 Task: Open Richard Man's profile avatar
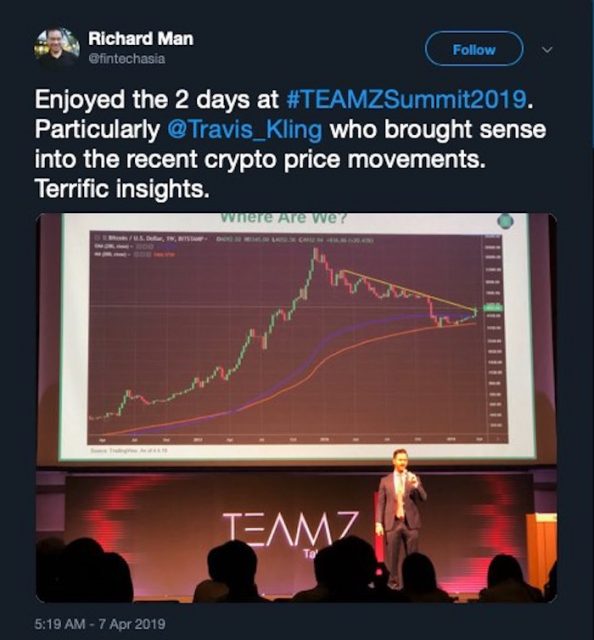57,48
